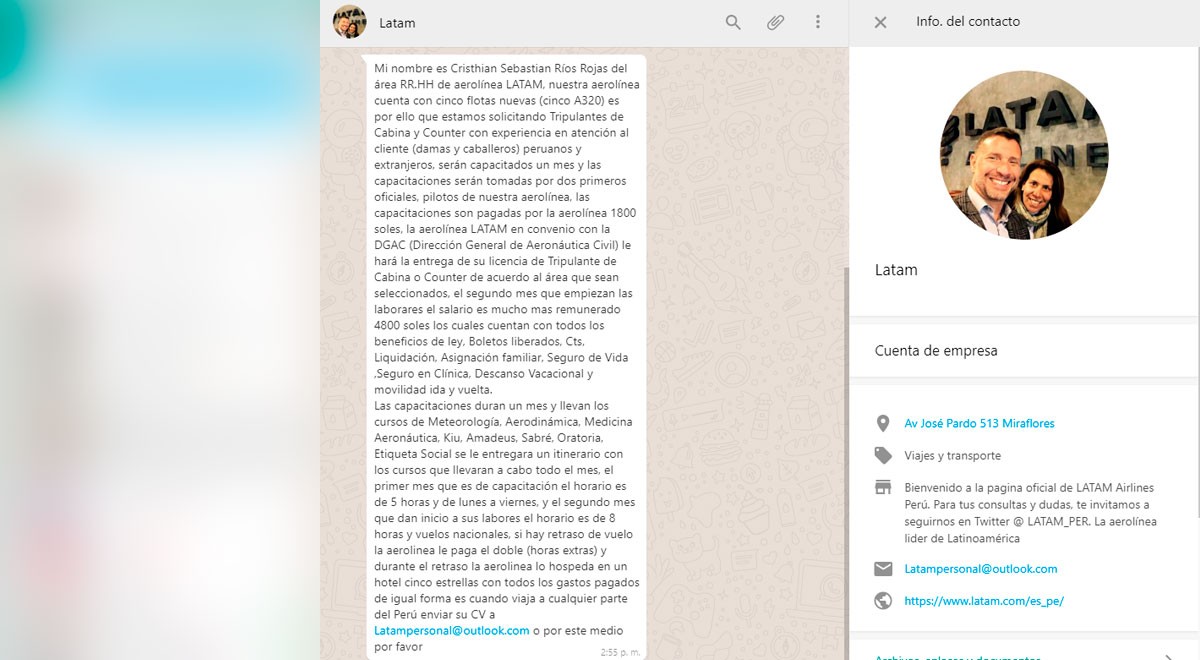This screenshot has height=660, width=1200.
Task: Open search in the Latam chat
Action: point(733,22)
